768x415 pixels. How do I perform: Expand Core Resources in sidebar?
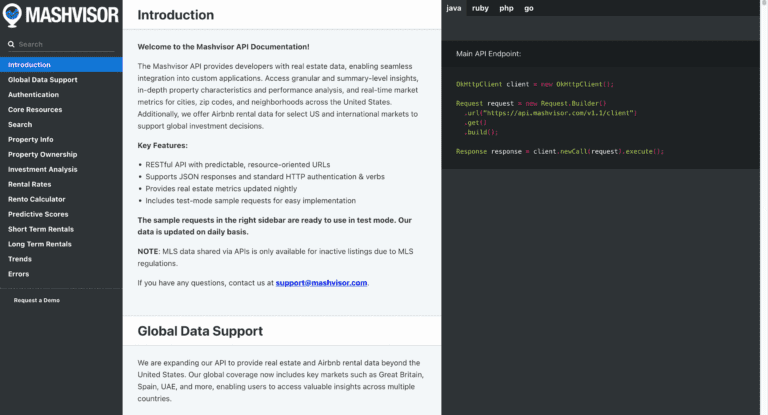click(34, 109)
